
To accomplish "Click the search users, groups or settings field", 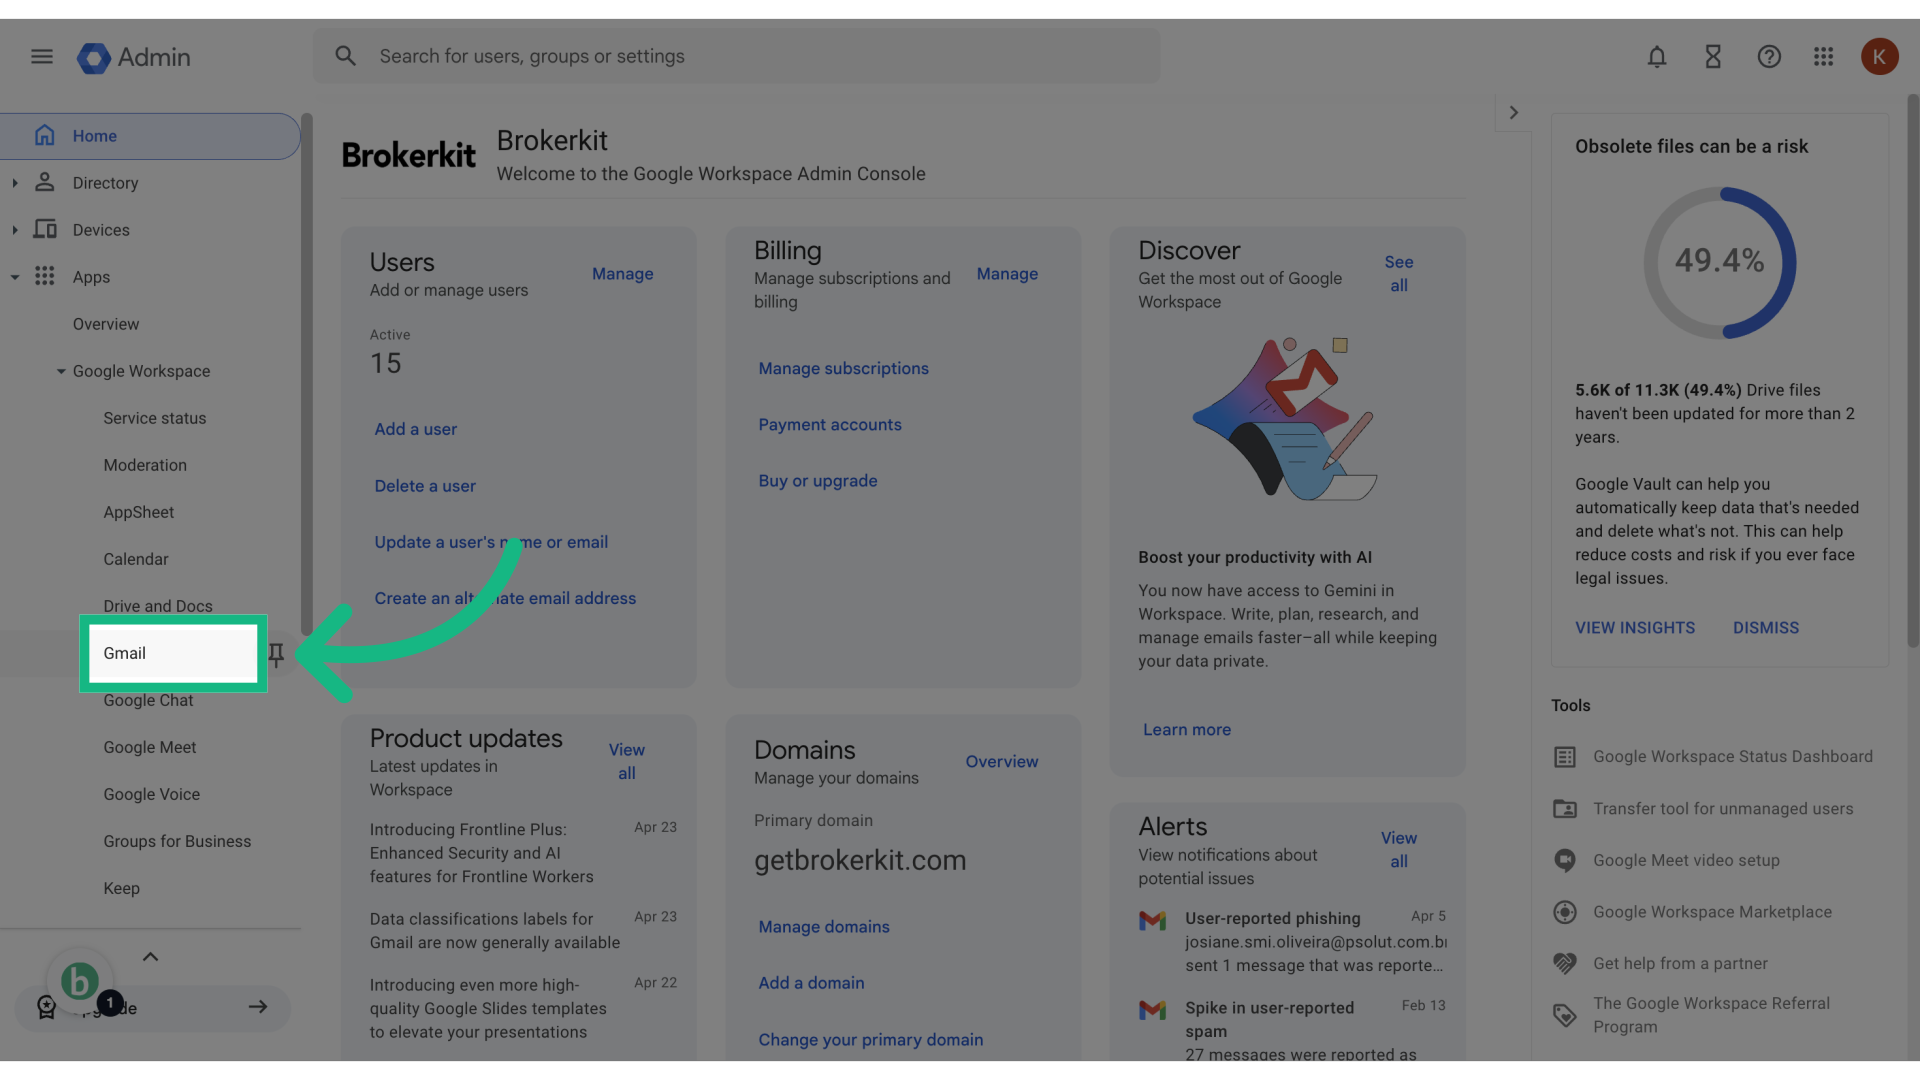I will [x=737, y=56].
